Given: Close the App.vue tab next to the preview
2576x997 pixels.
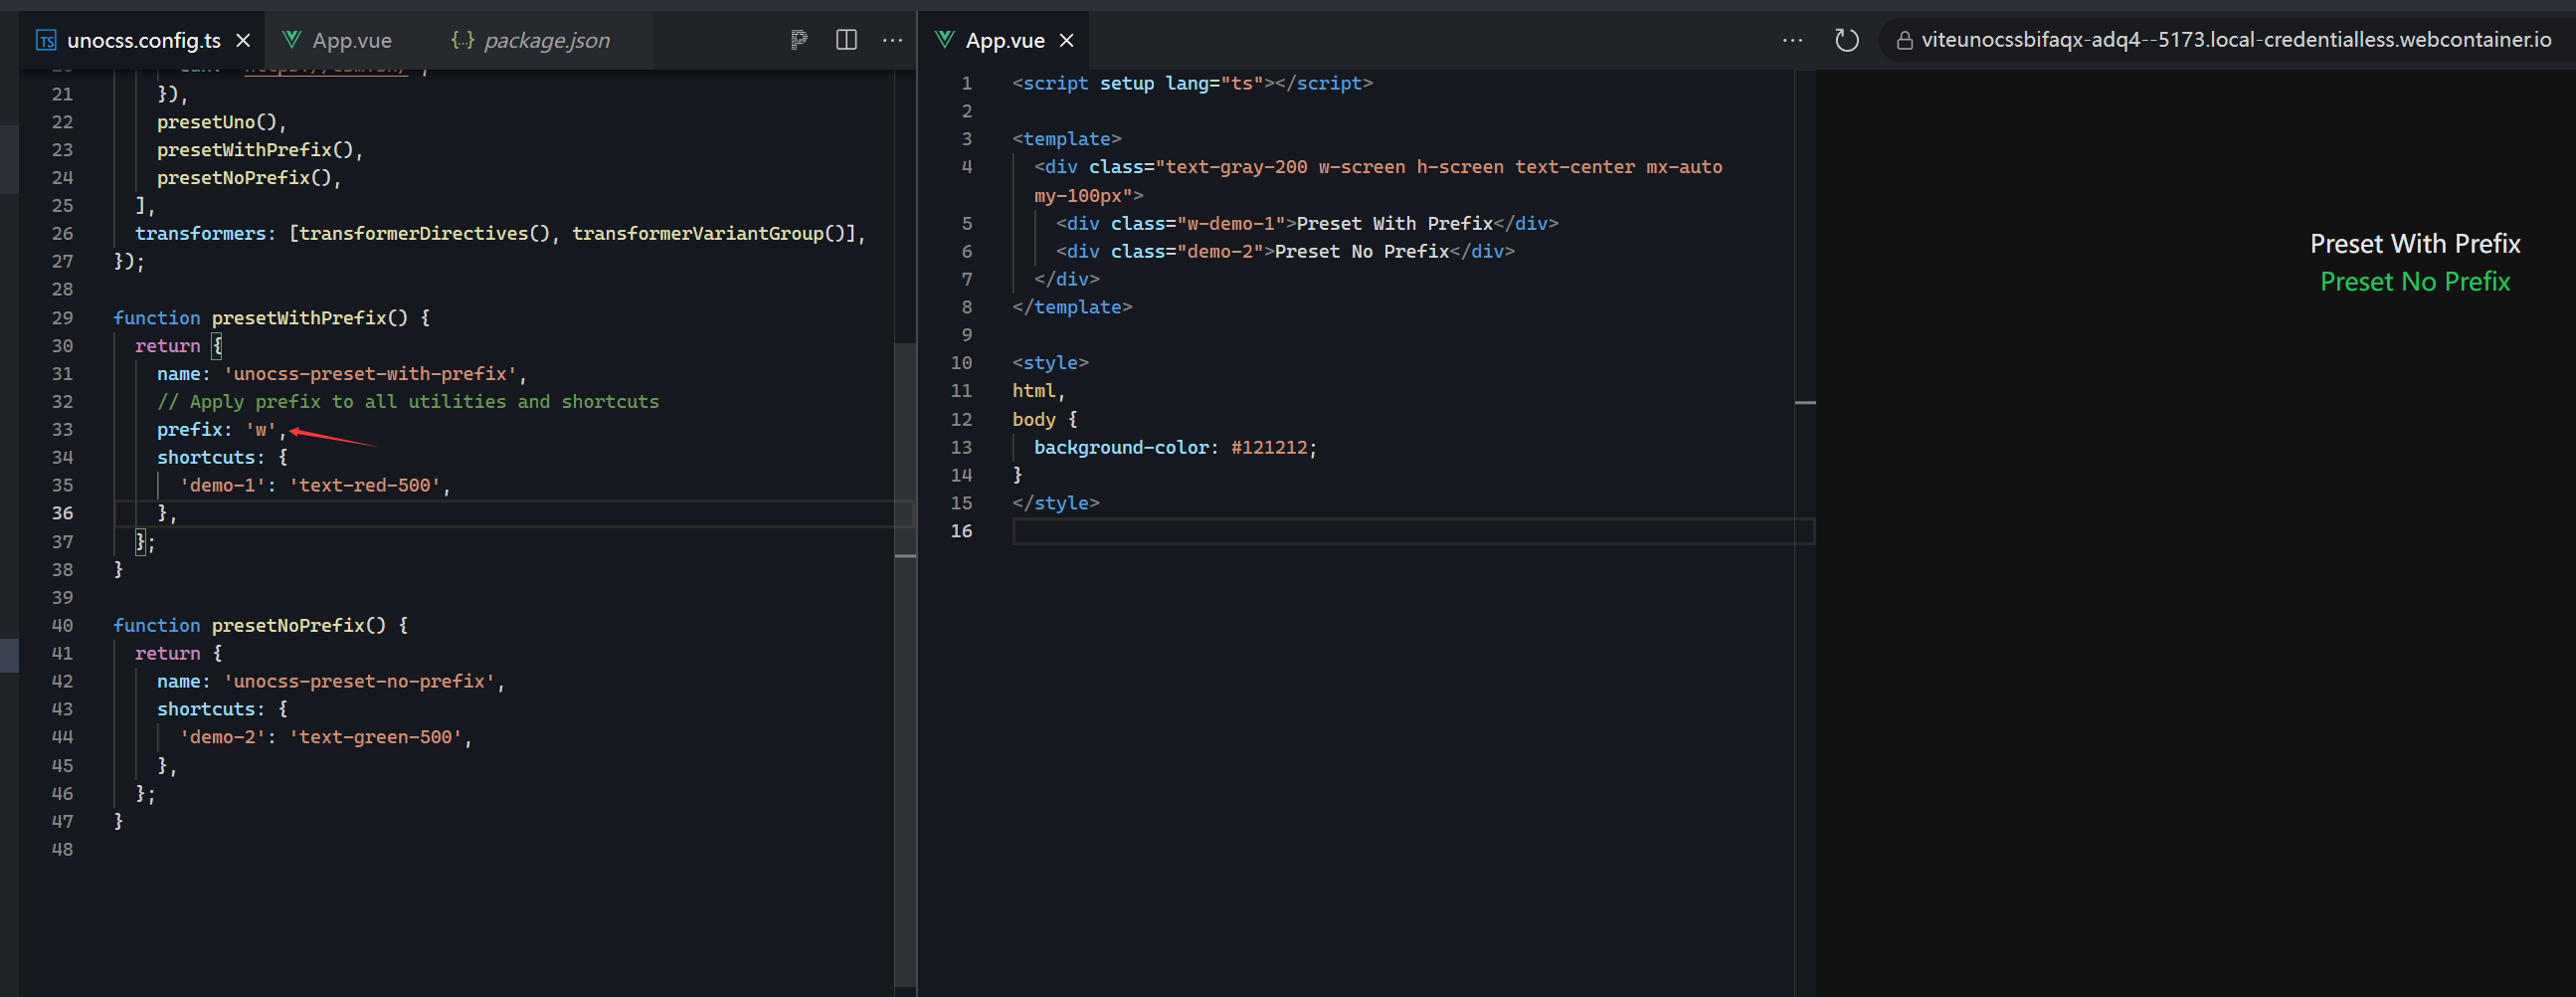Looking at the screenshot, I should [x=1066, y=40].
